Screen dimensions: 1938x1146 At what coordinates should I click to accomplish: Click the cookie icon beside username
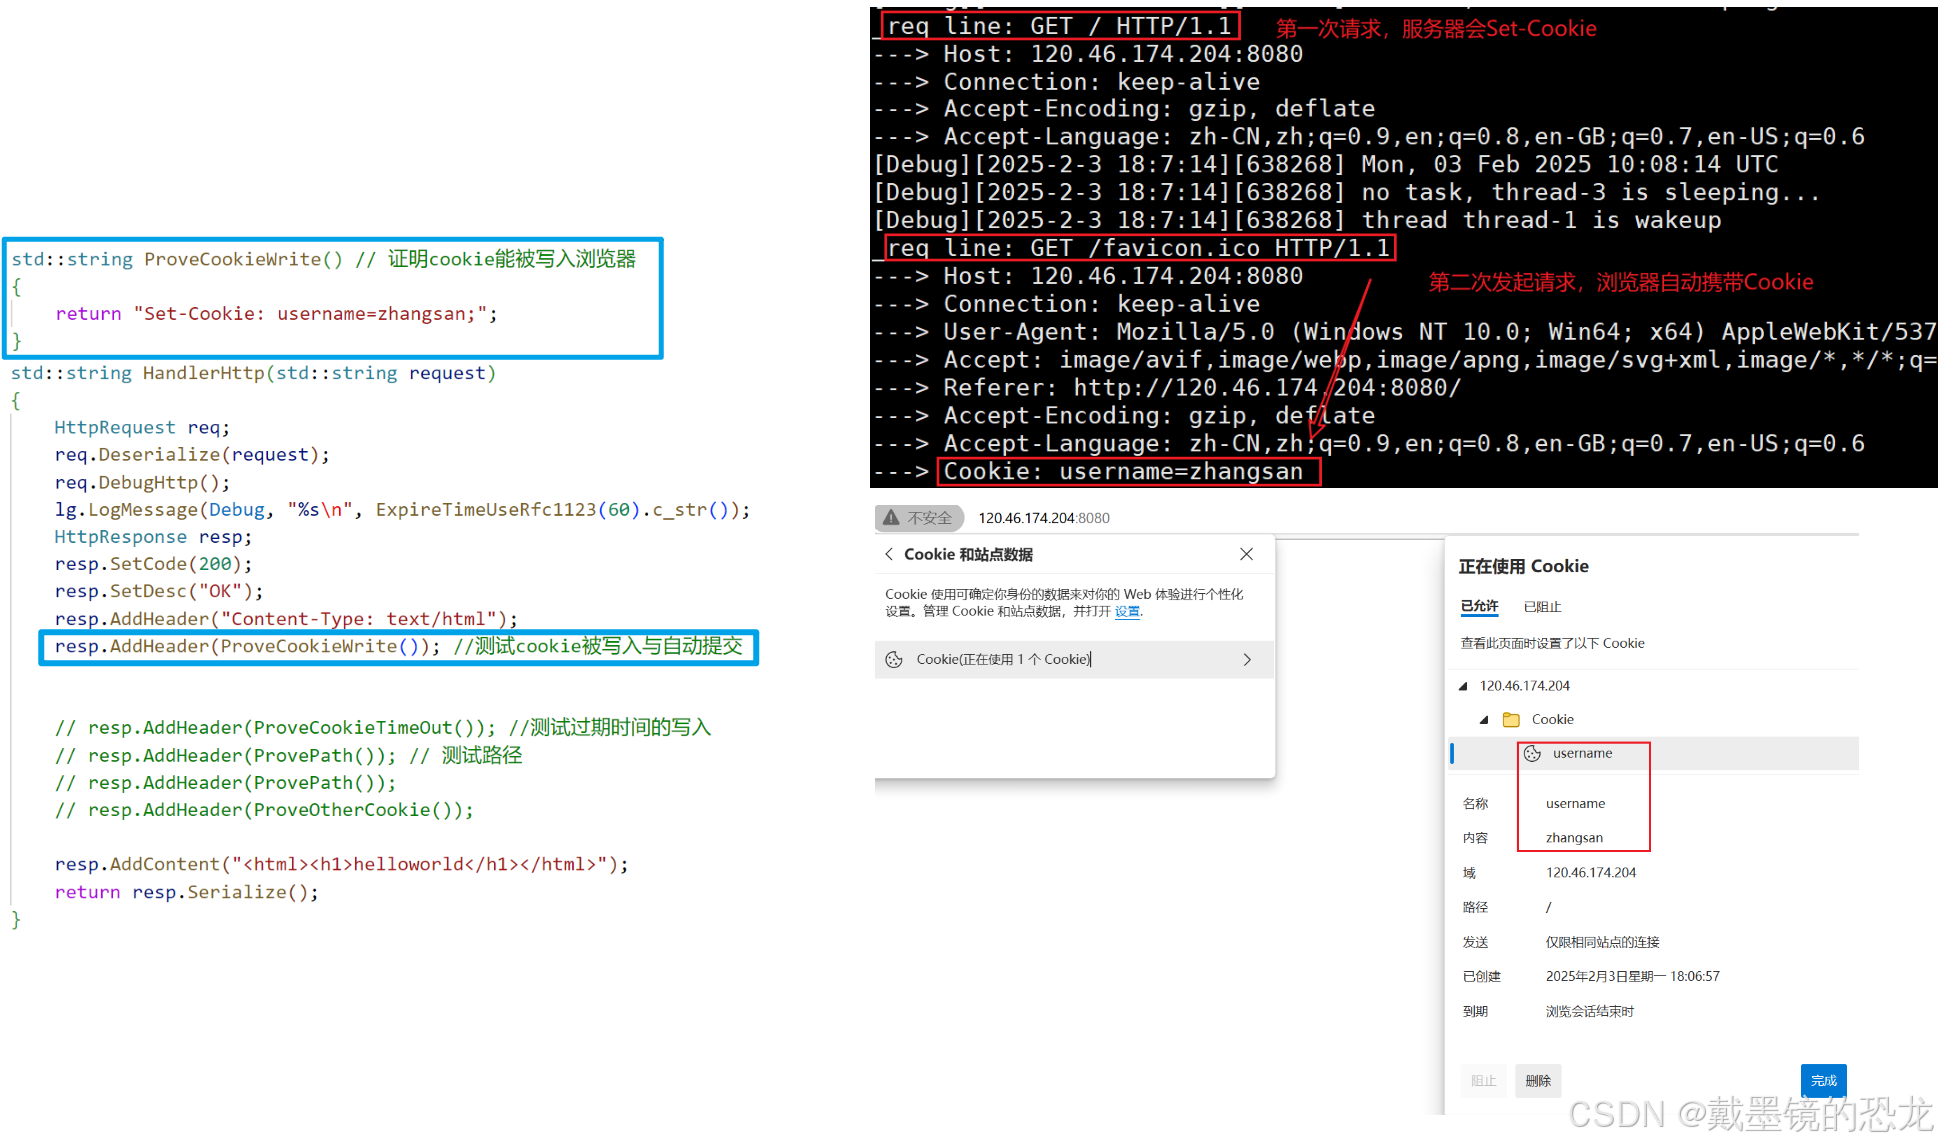(x=1532, y=754)
